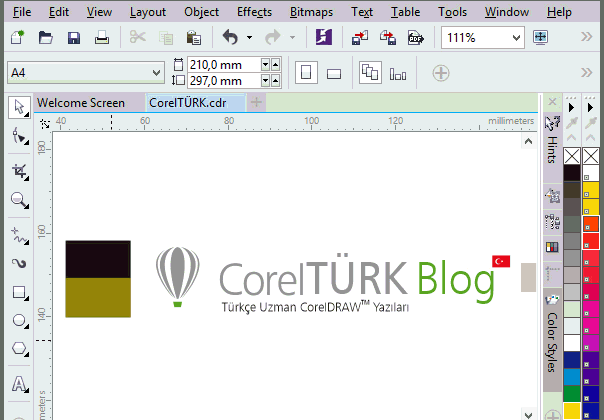Click the Paste clipboard icon

[194, 38]
